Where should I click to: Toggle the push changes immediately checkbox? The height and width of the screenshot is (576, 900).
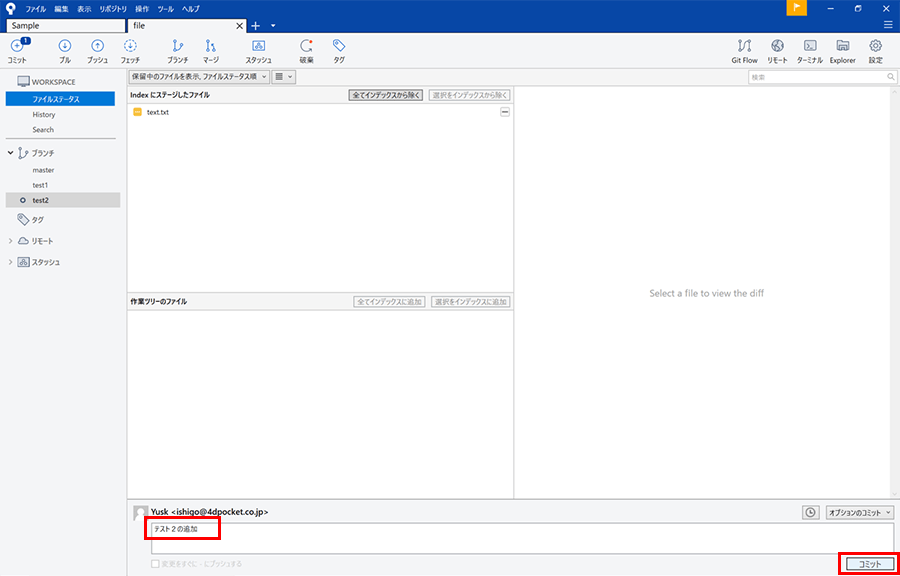(155, 563)
